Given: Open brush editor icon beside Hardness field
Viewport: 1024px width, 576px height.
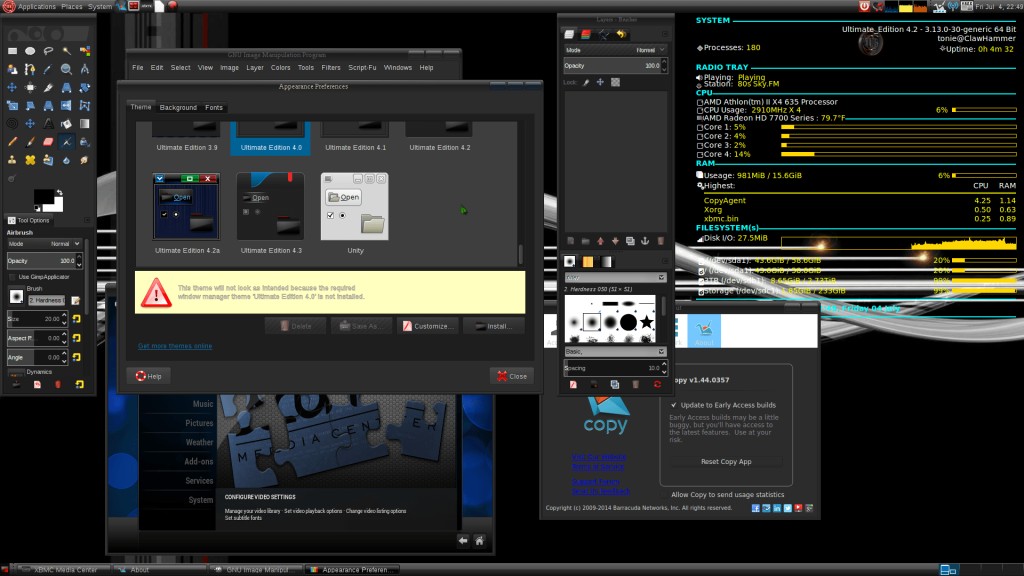Looking at the screenshot, I should pyautogui.click(x=76, y=300).
